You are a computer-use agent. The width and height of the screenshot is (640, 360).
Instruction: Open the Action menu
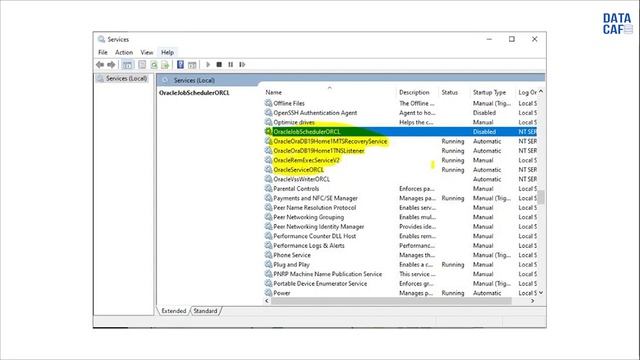pos(124,52)
